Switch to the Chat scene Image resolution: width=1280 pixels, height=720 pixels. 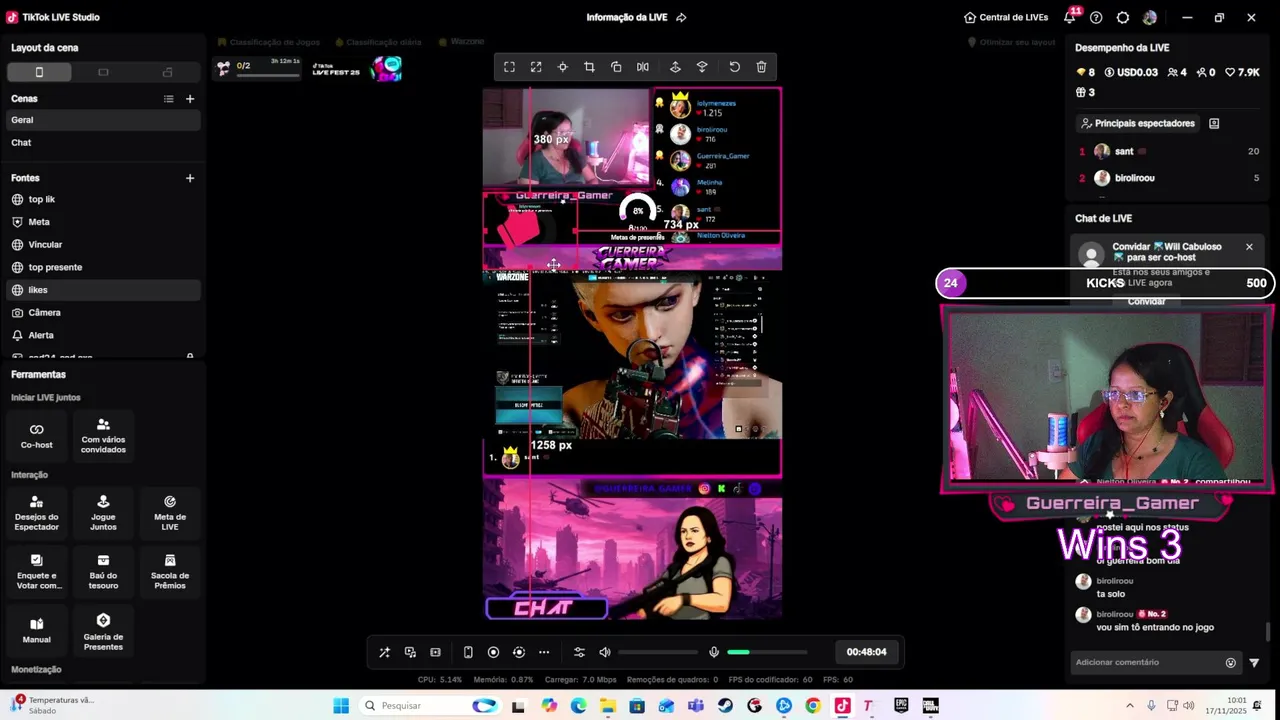click(x=103, y=143)
